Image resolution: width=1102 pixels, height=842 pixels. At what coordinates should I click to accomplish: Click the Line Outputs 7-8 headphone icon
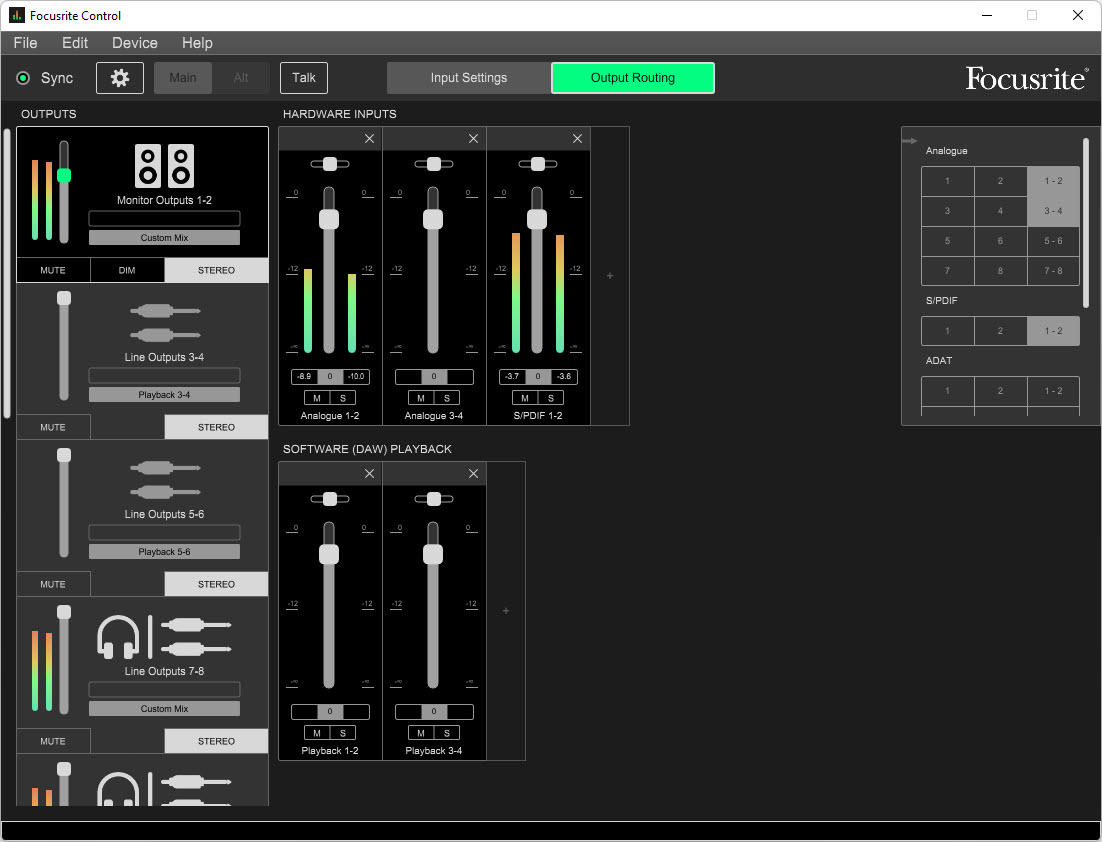point(117,637)
